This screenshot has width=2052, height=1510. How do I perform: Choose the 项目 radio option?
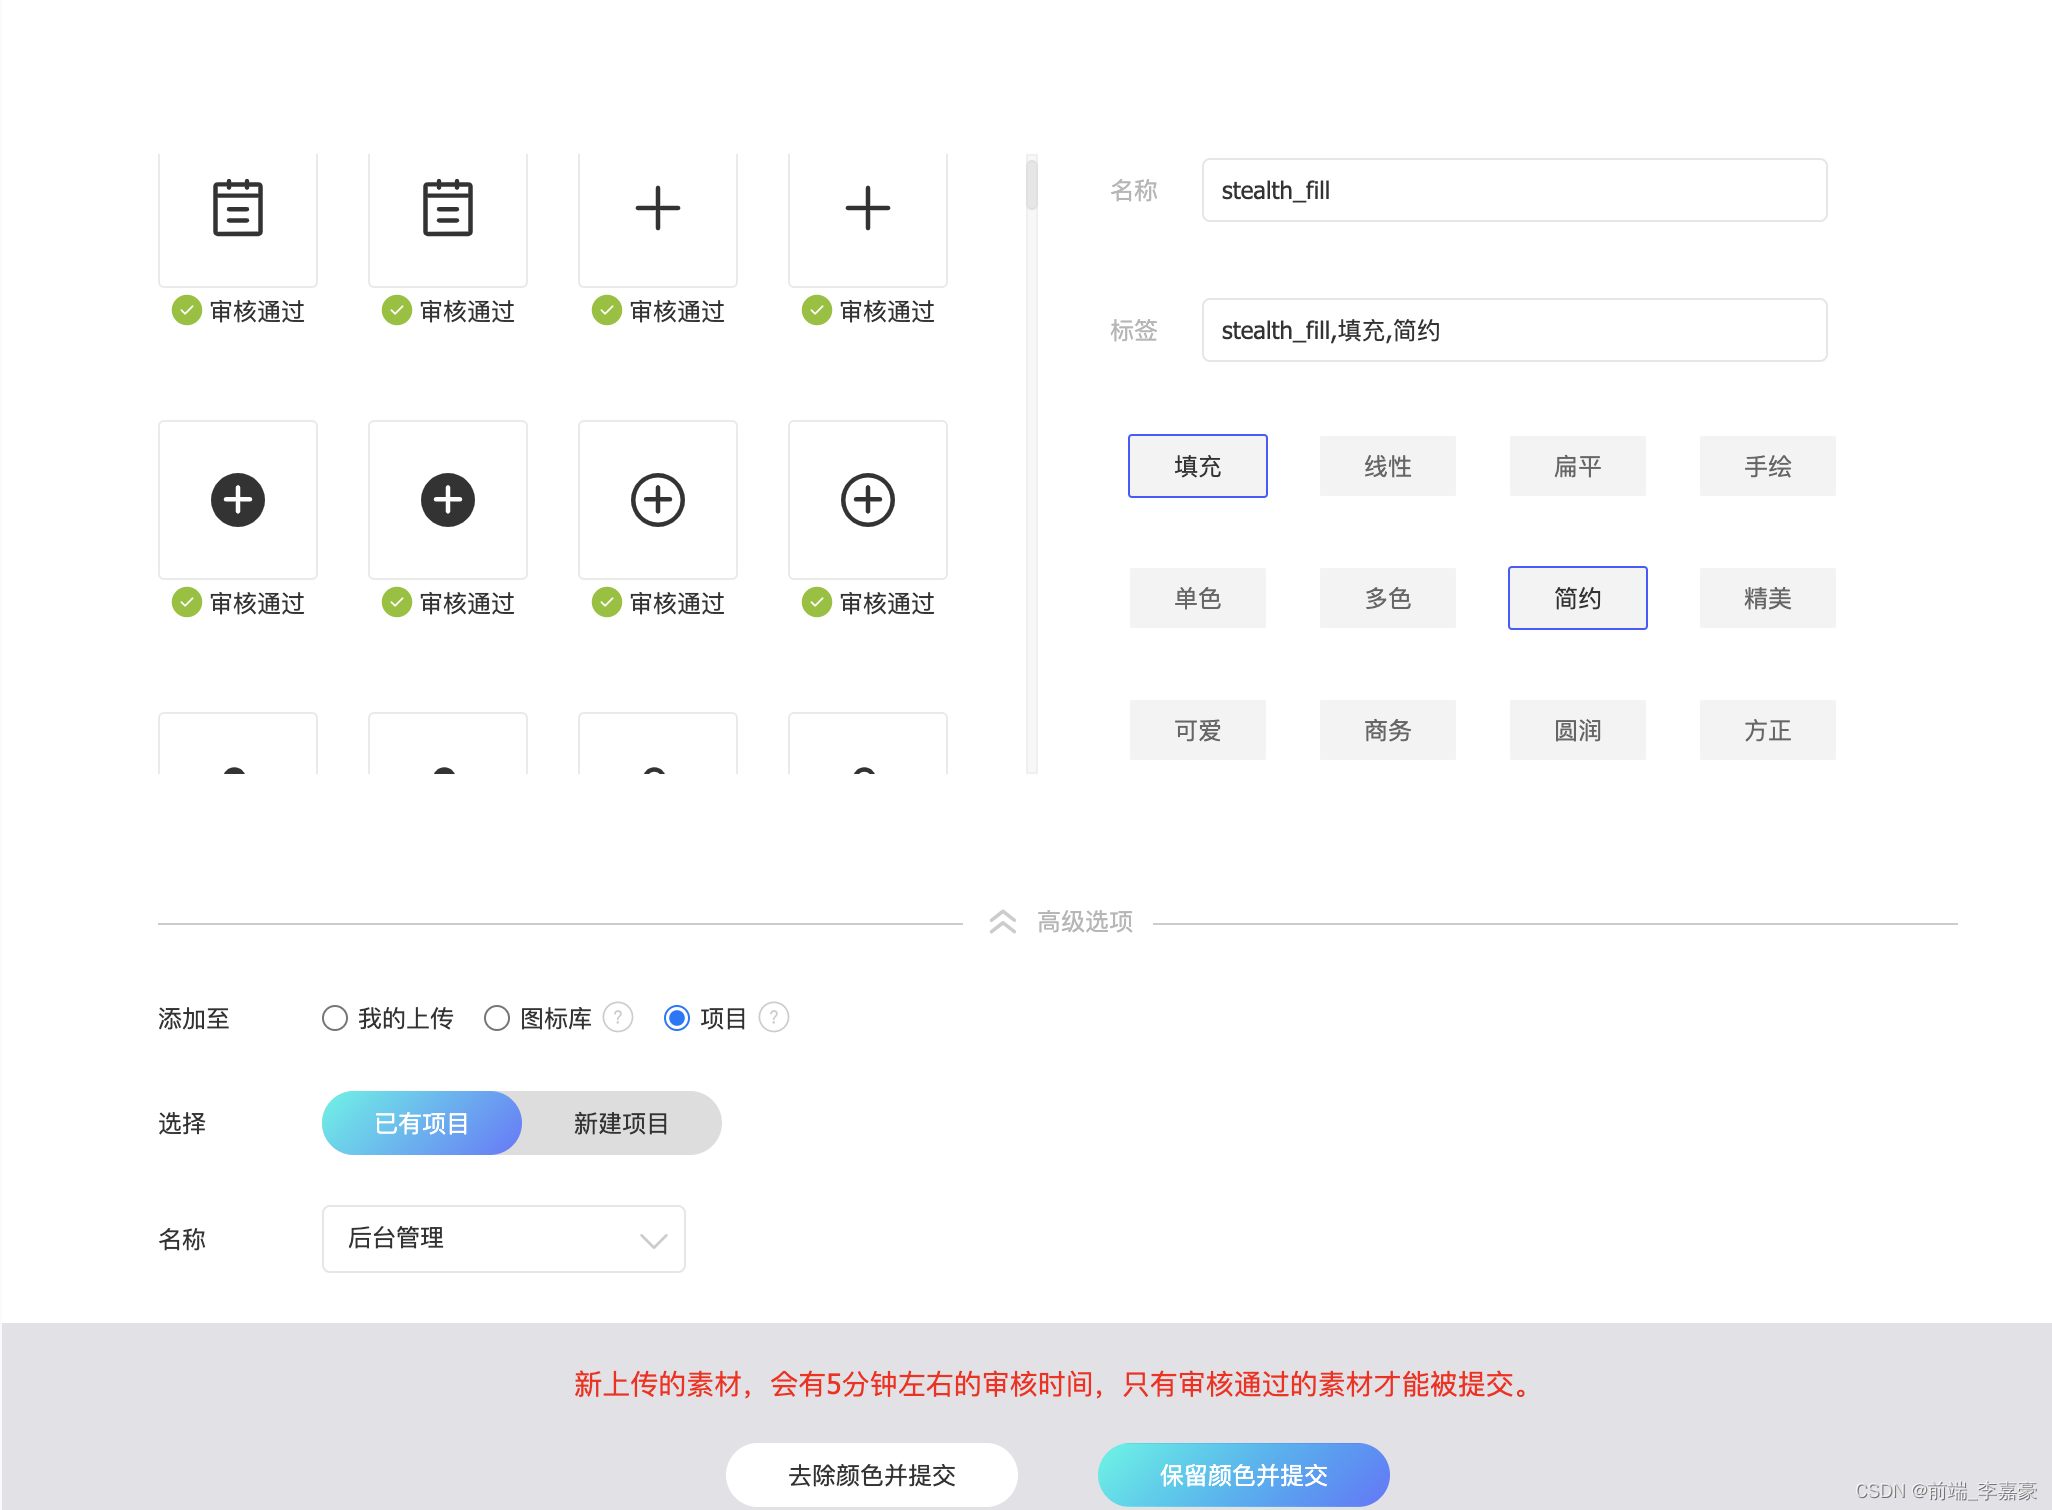coord(677,1018)
